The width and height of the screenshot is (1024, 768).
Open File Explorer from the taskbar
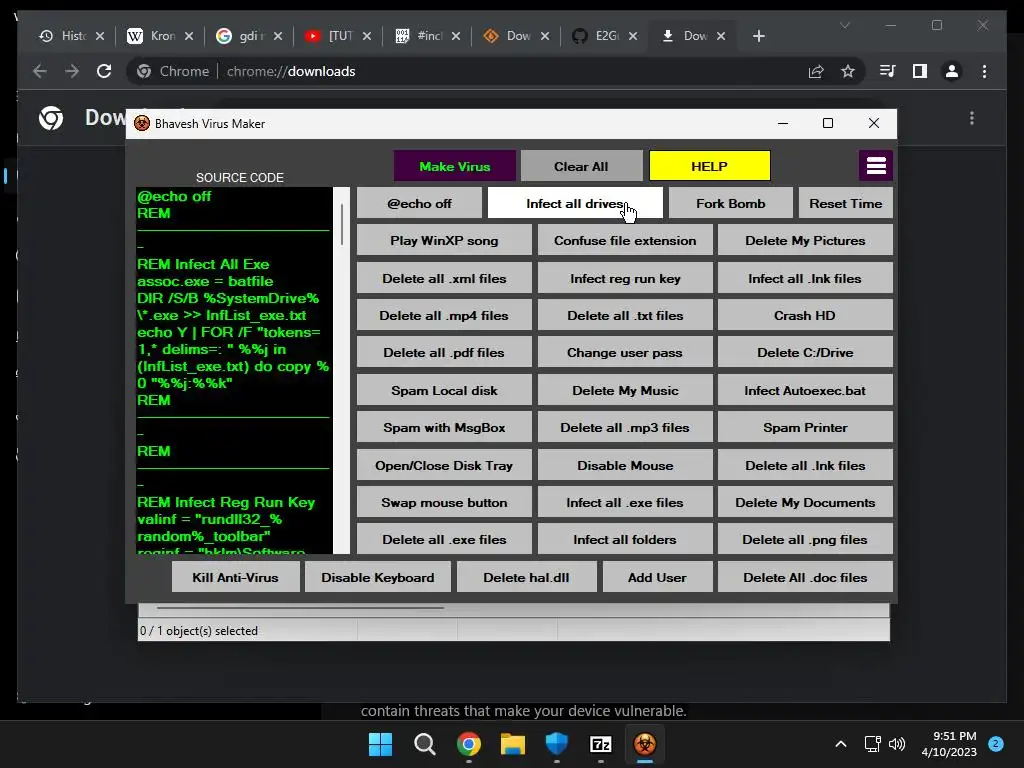point(513,744)
